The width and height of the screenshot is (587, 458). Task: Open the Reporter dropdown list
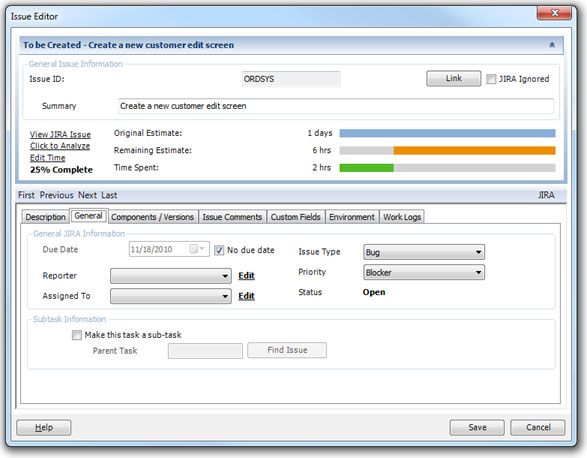(x=171, y=276)
